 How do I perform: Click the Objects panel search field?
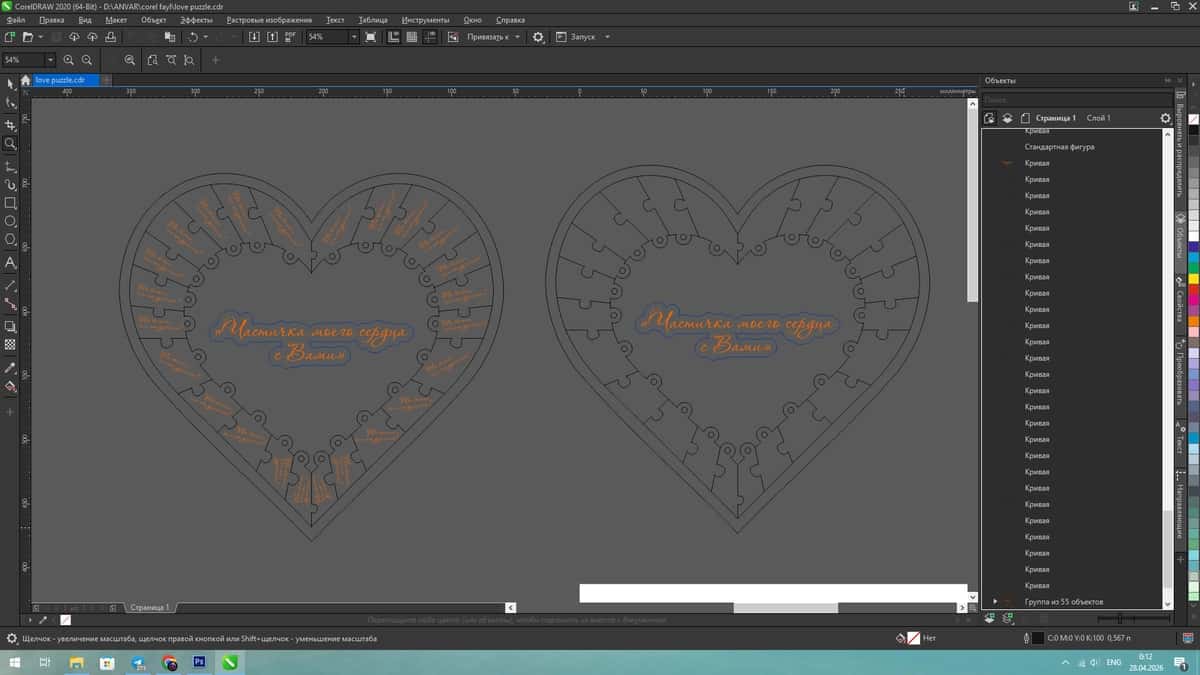(x=1076, y=100)
